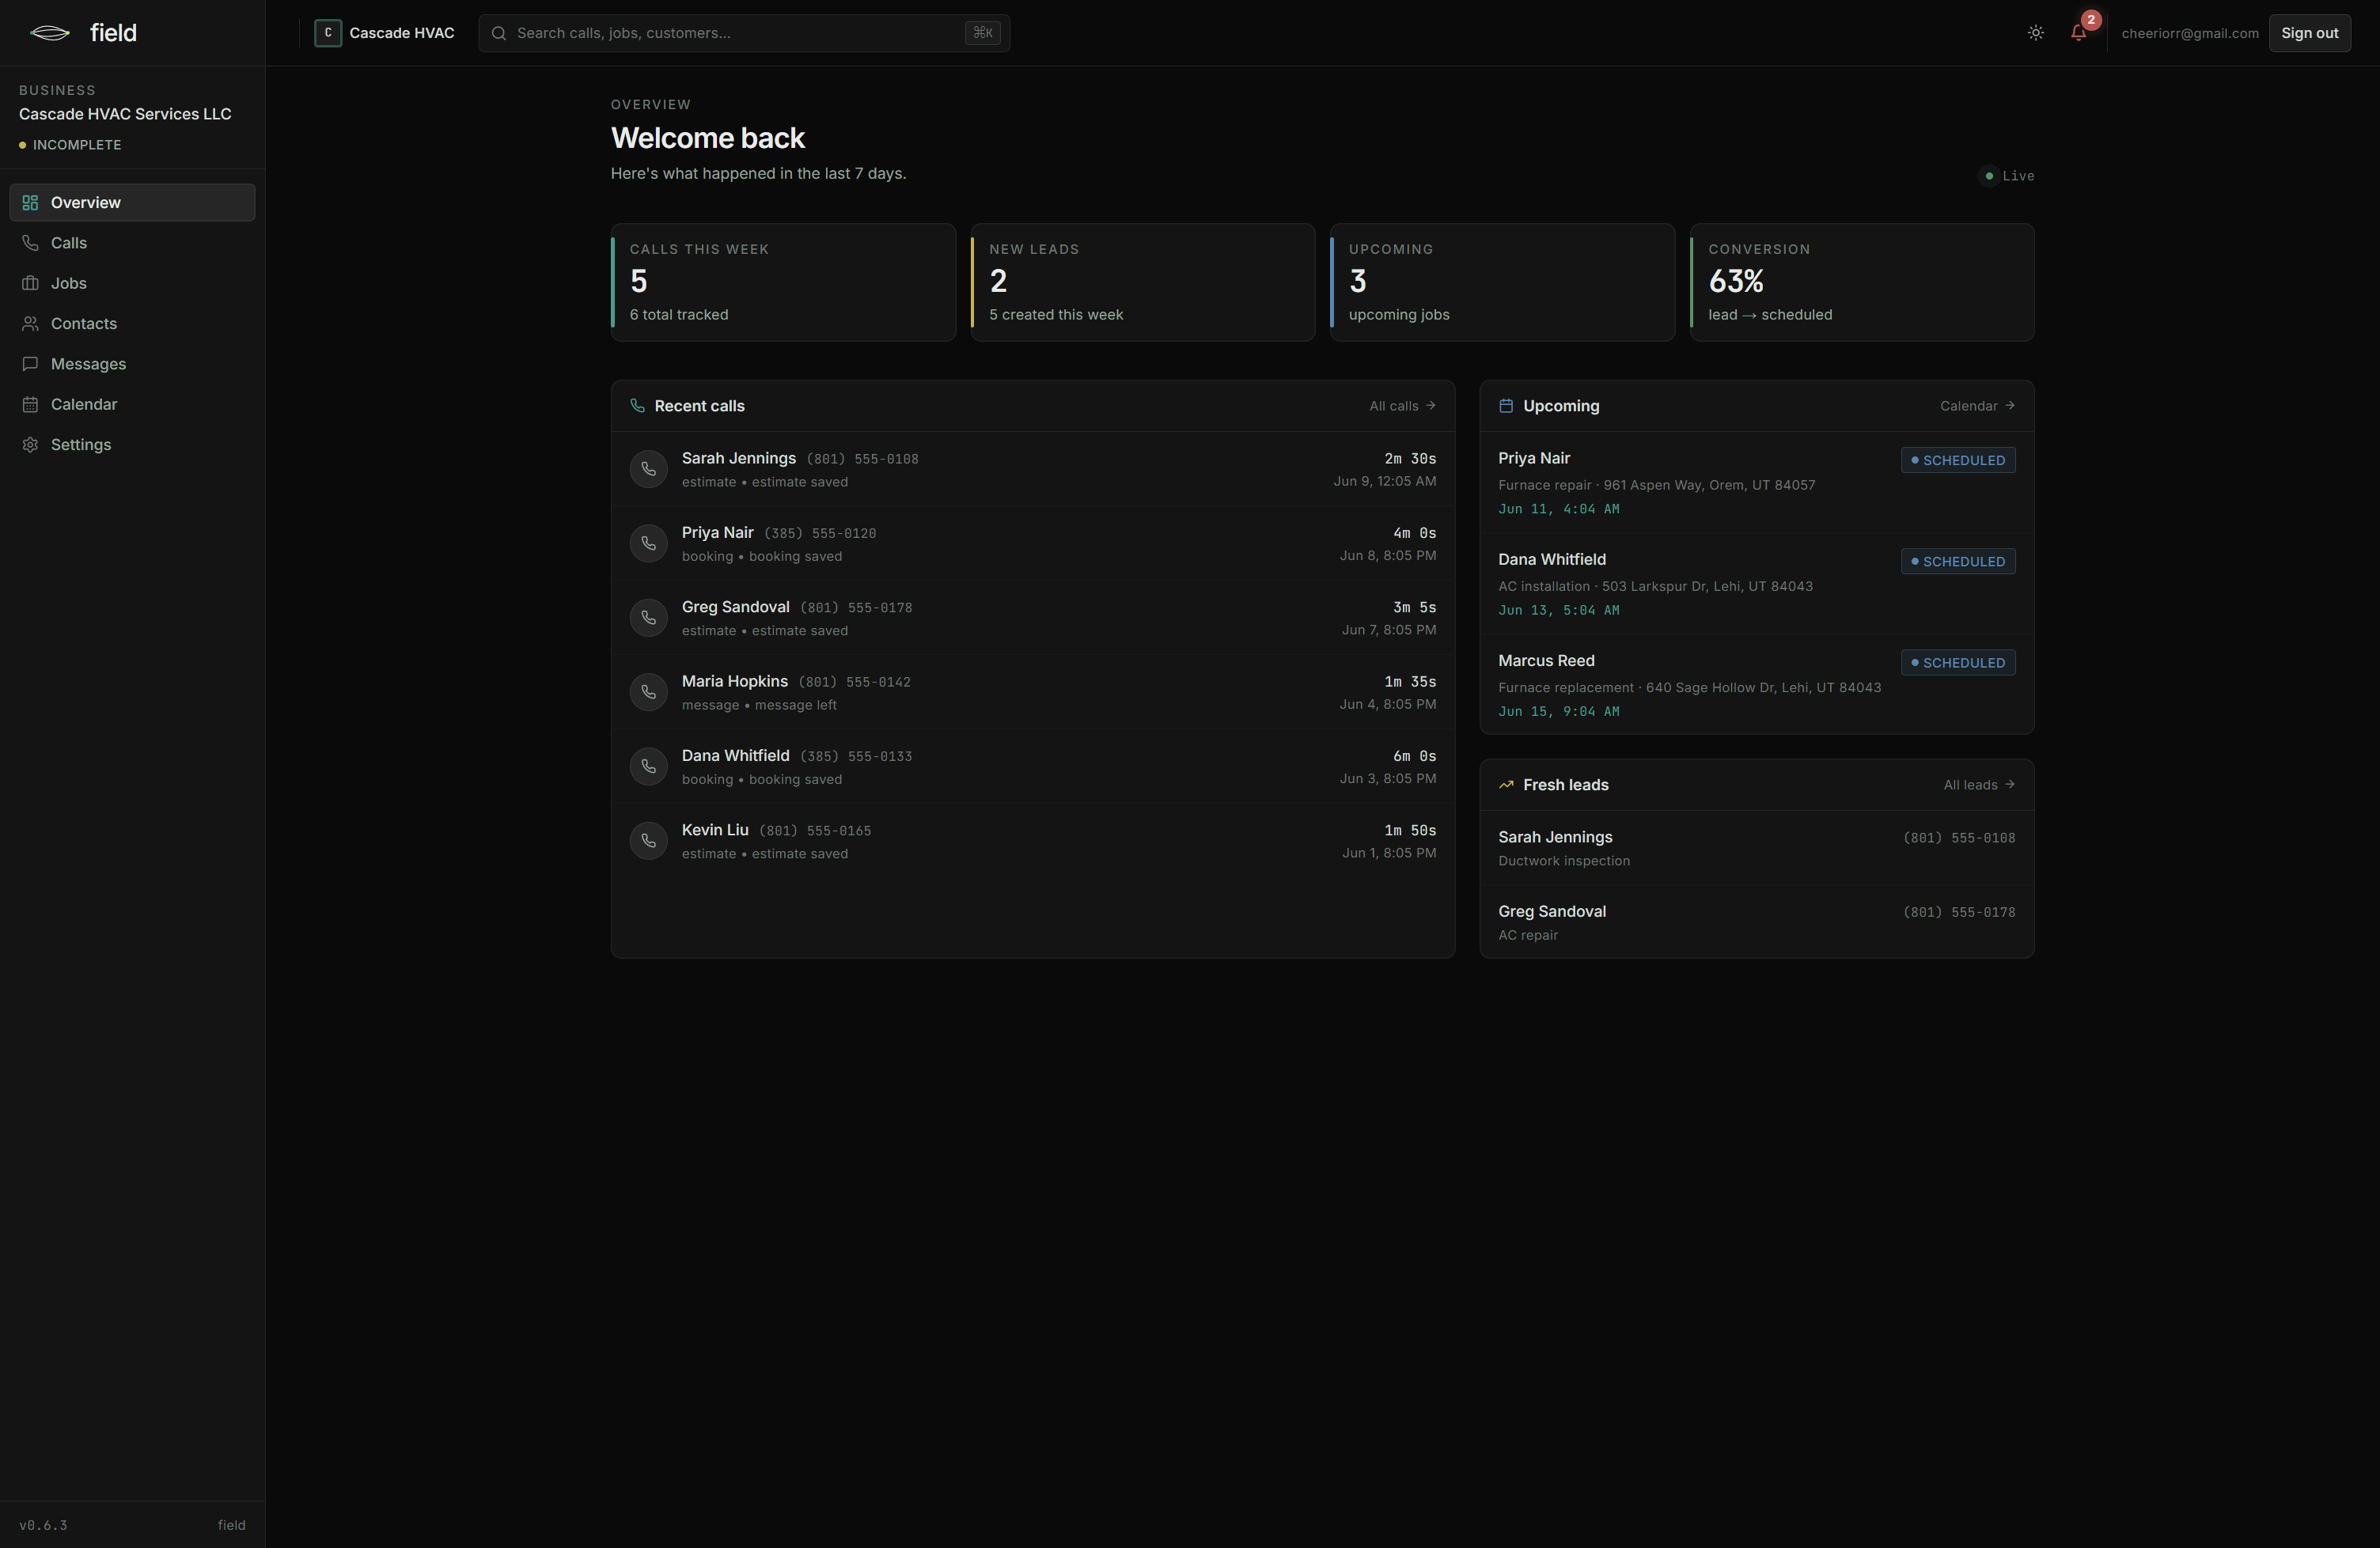Focus the search calls, jobs, customers field
2380x1548 pixels.
coord(743,33)
